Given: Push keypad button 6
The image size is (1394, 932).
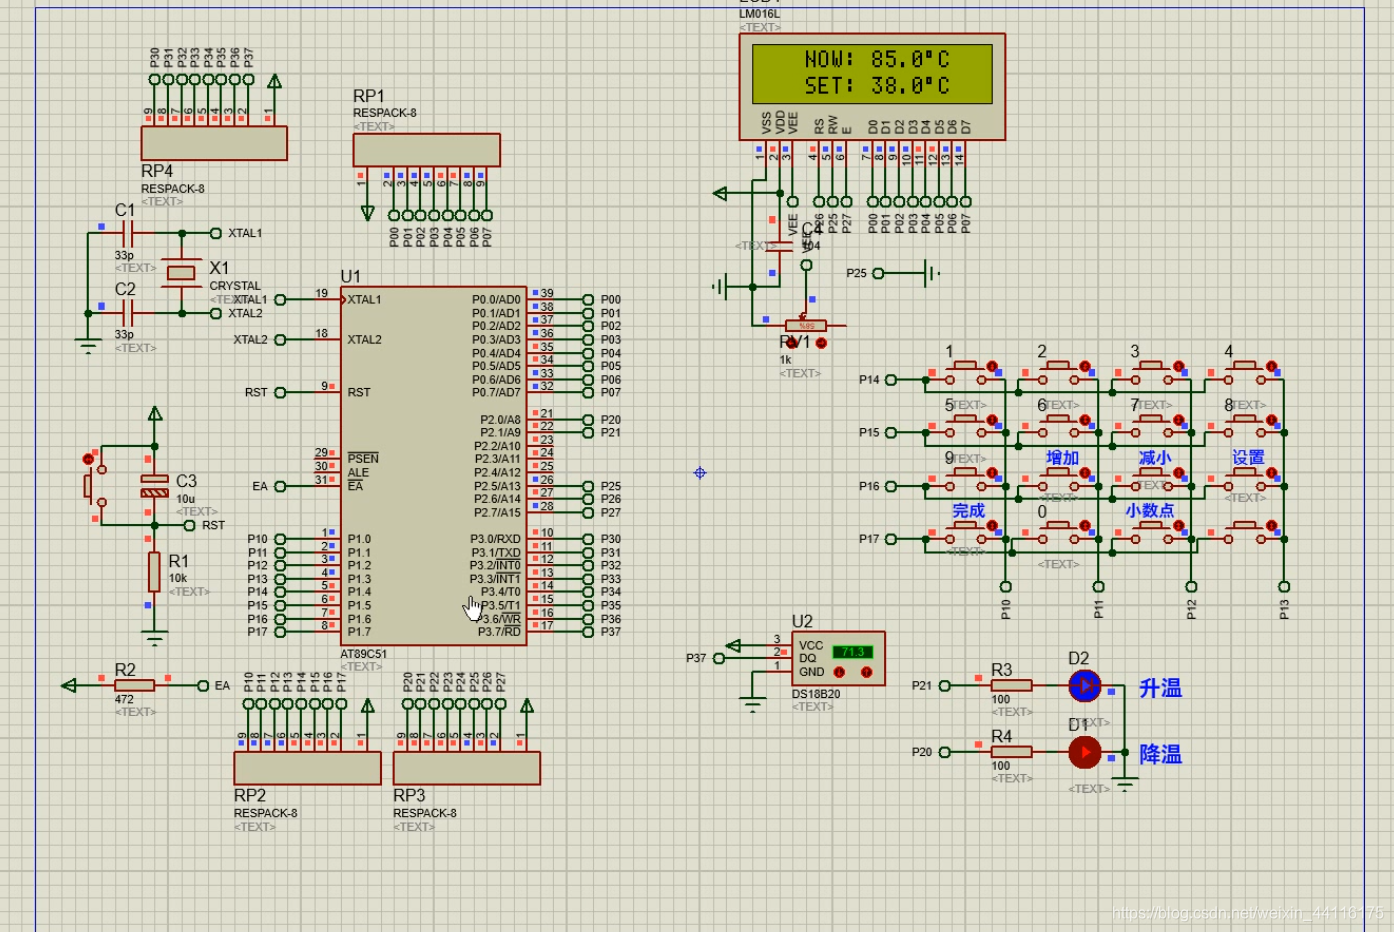Looking at the screenshot, I should pyautogui.click(x=1057, y=426).
